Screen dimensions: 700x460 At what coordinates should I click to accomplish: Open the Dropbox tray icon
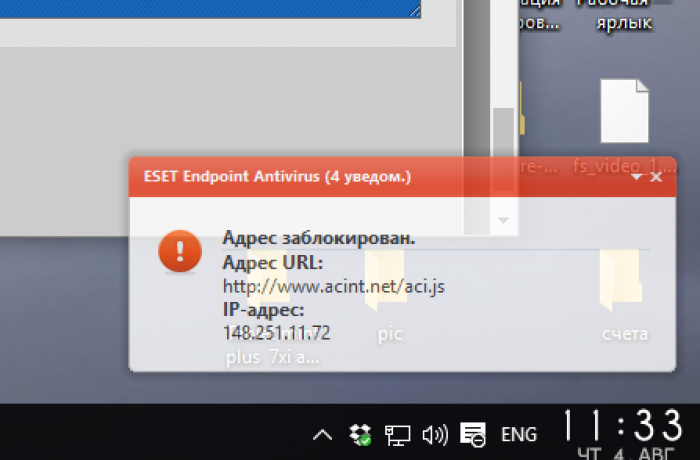(x=360, y=434)
